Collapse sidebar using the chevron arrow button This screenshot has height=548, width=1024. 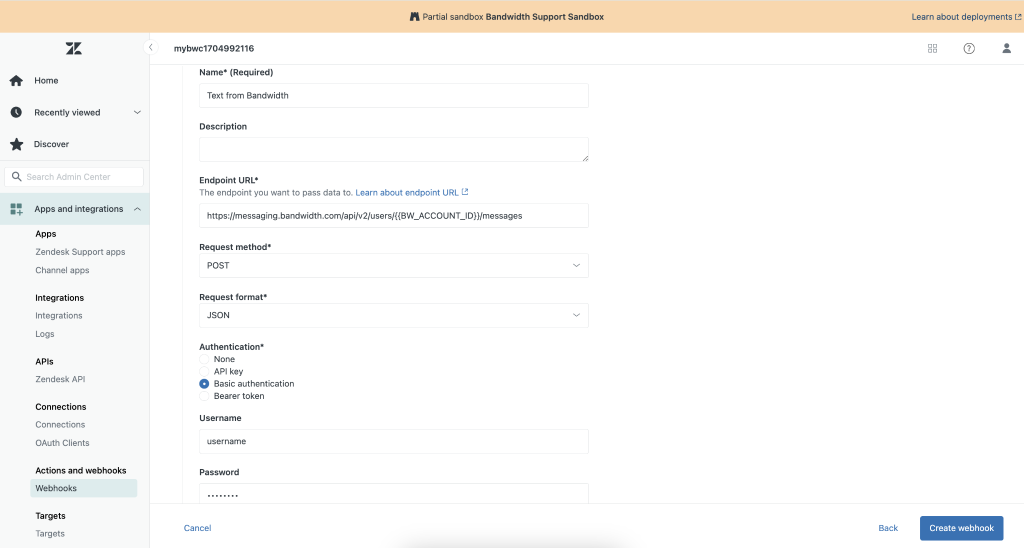pos(151,48)
